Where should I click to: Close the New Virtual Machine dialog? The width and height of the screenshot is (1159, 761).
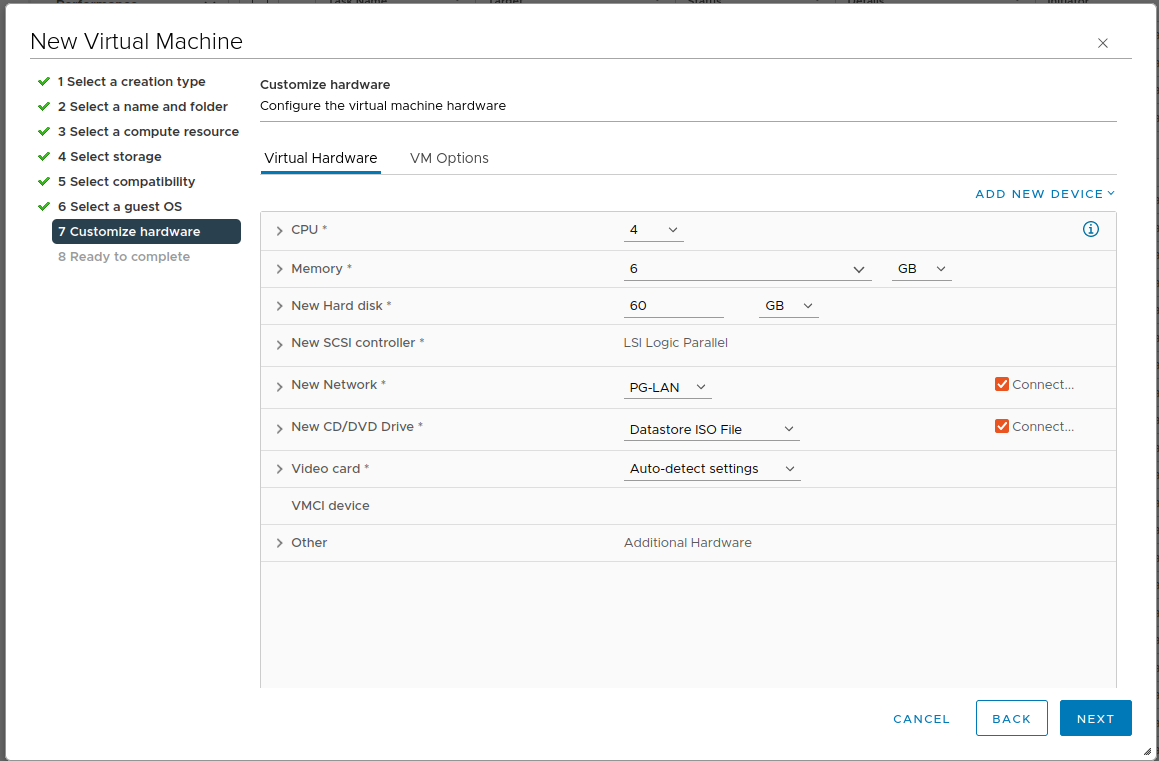[1102, 43]
